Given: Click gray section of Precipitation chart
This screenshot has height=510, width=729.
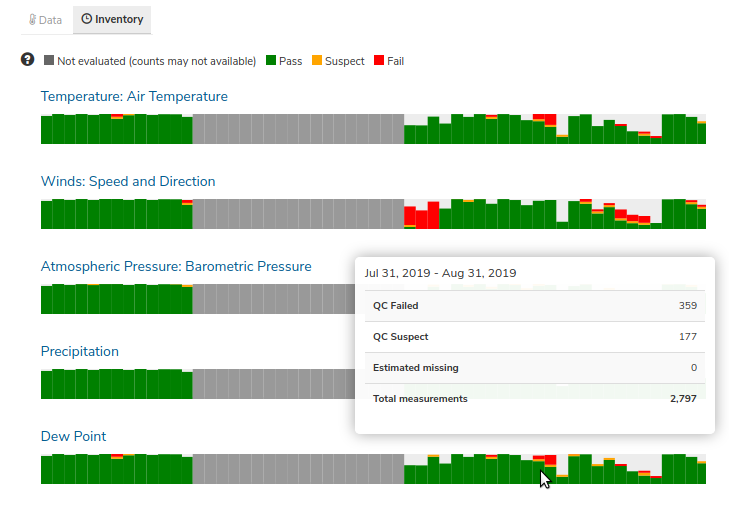Looking at the screenshot, I should [274, 384].
